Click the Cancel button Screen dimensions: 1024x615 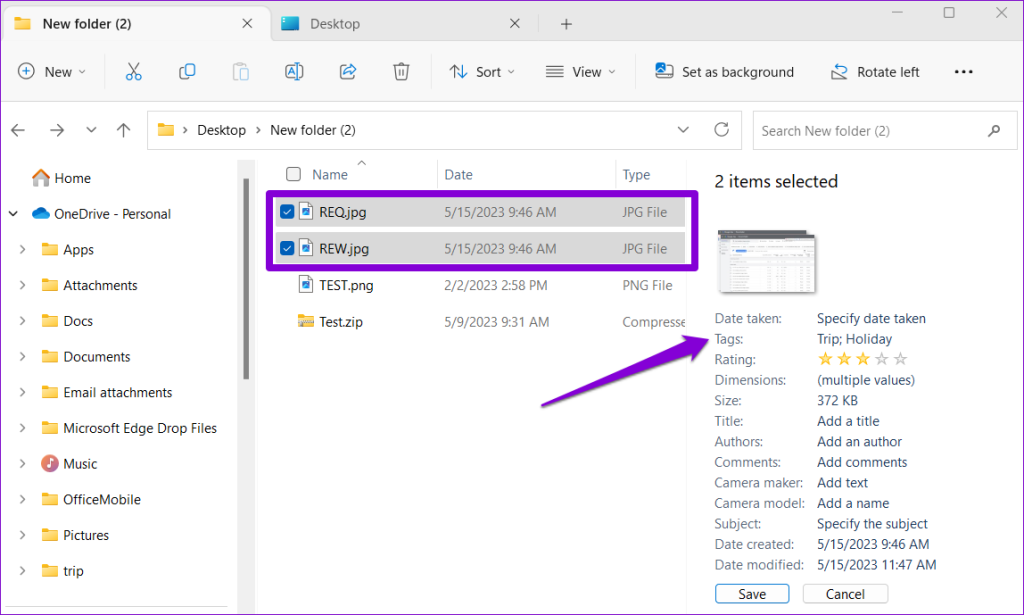click(845, 593)
